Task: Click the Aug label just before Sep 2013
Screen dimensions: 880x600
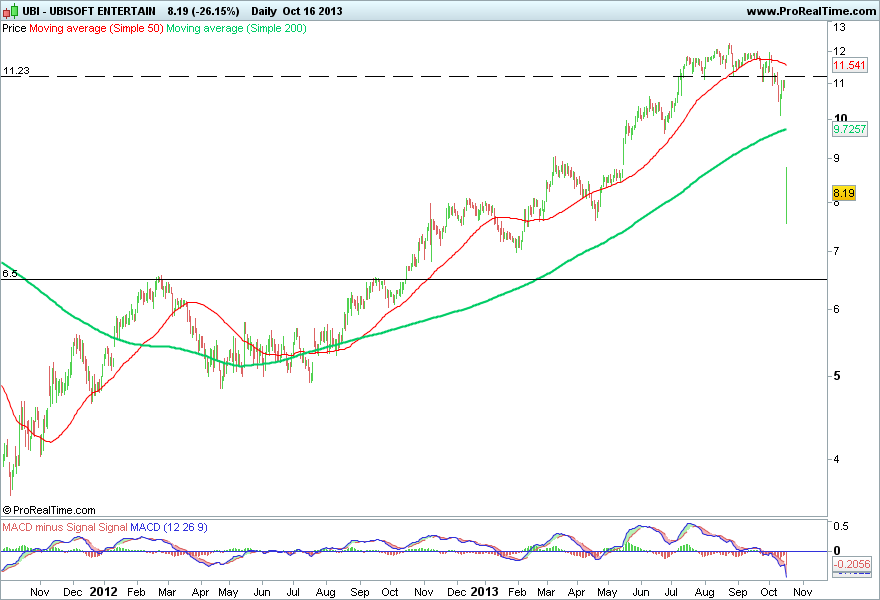Action: [x=704, y=592]
